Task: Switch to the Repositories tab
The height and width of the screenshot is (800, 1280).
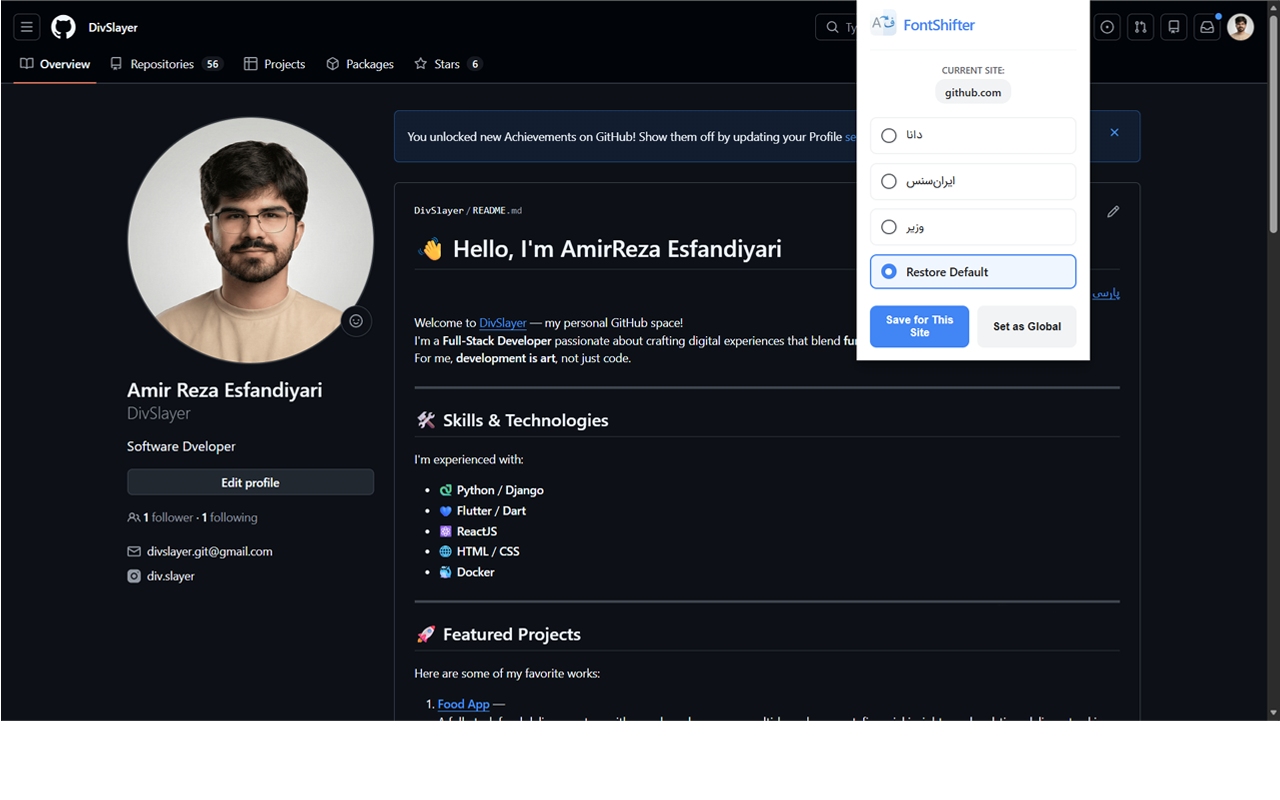Action: coord(166,64)
